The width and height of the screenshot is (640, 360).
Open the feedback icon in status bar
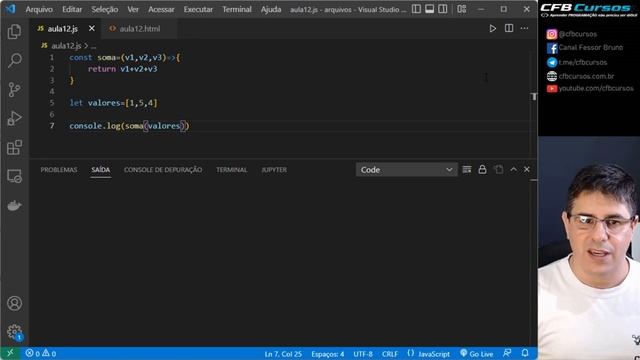(507, 353)
